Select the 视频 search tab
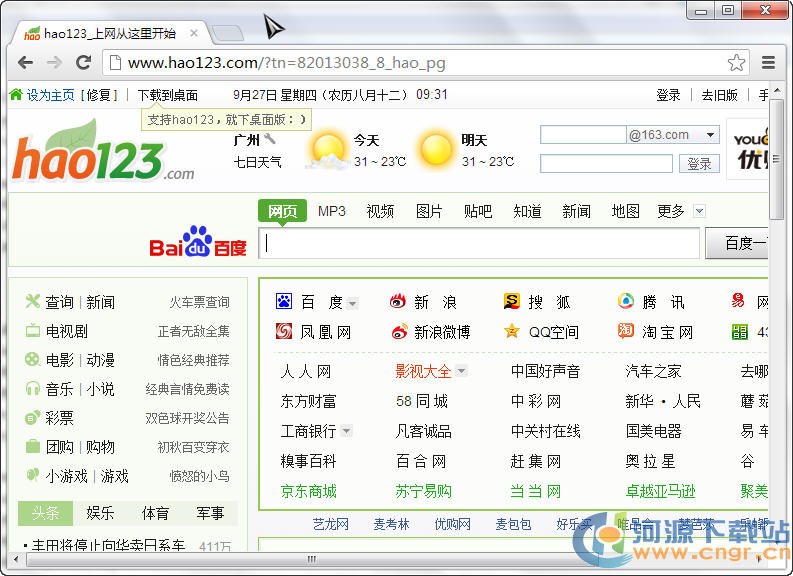This screenshot has width=793, height=576. [x=380, y=211]
